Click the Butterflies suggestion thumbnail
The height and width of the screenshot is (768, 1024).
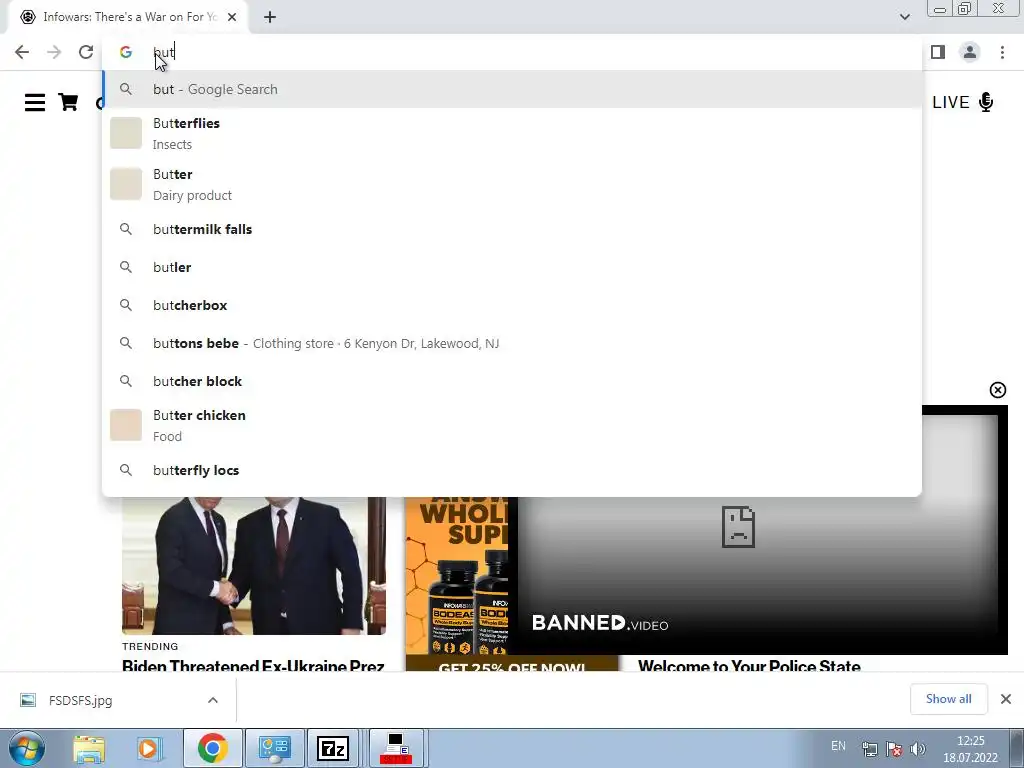pos(126,133)
